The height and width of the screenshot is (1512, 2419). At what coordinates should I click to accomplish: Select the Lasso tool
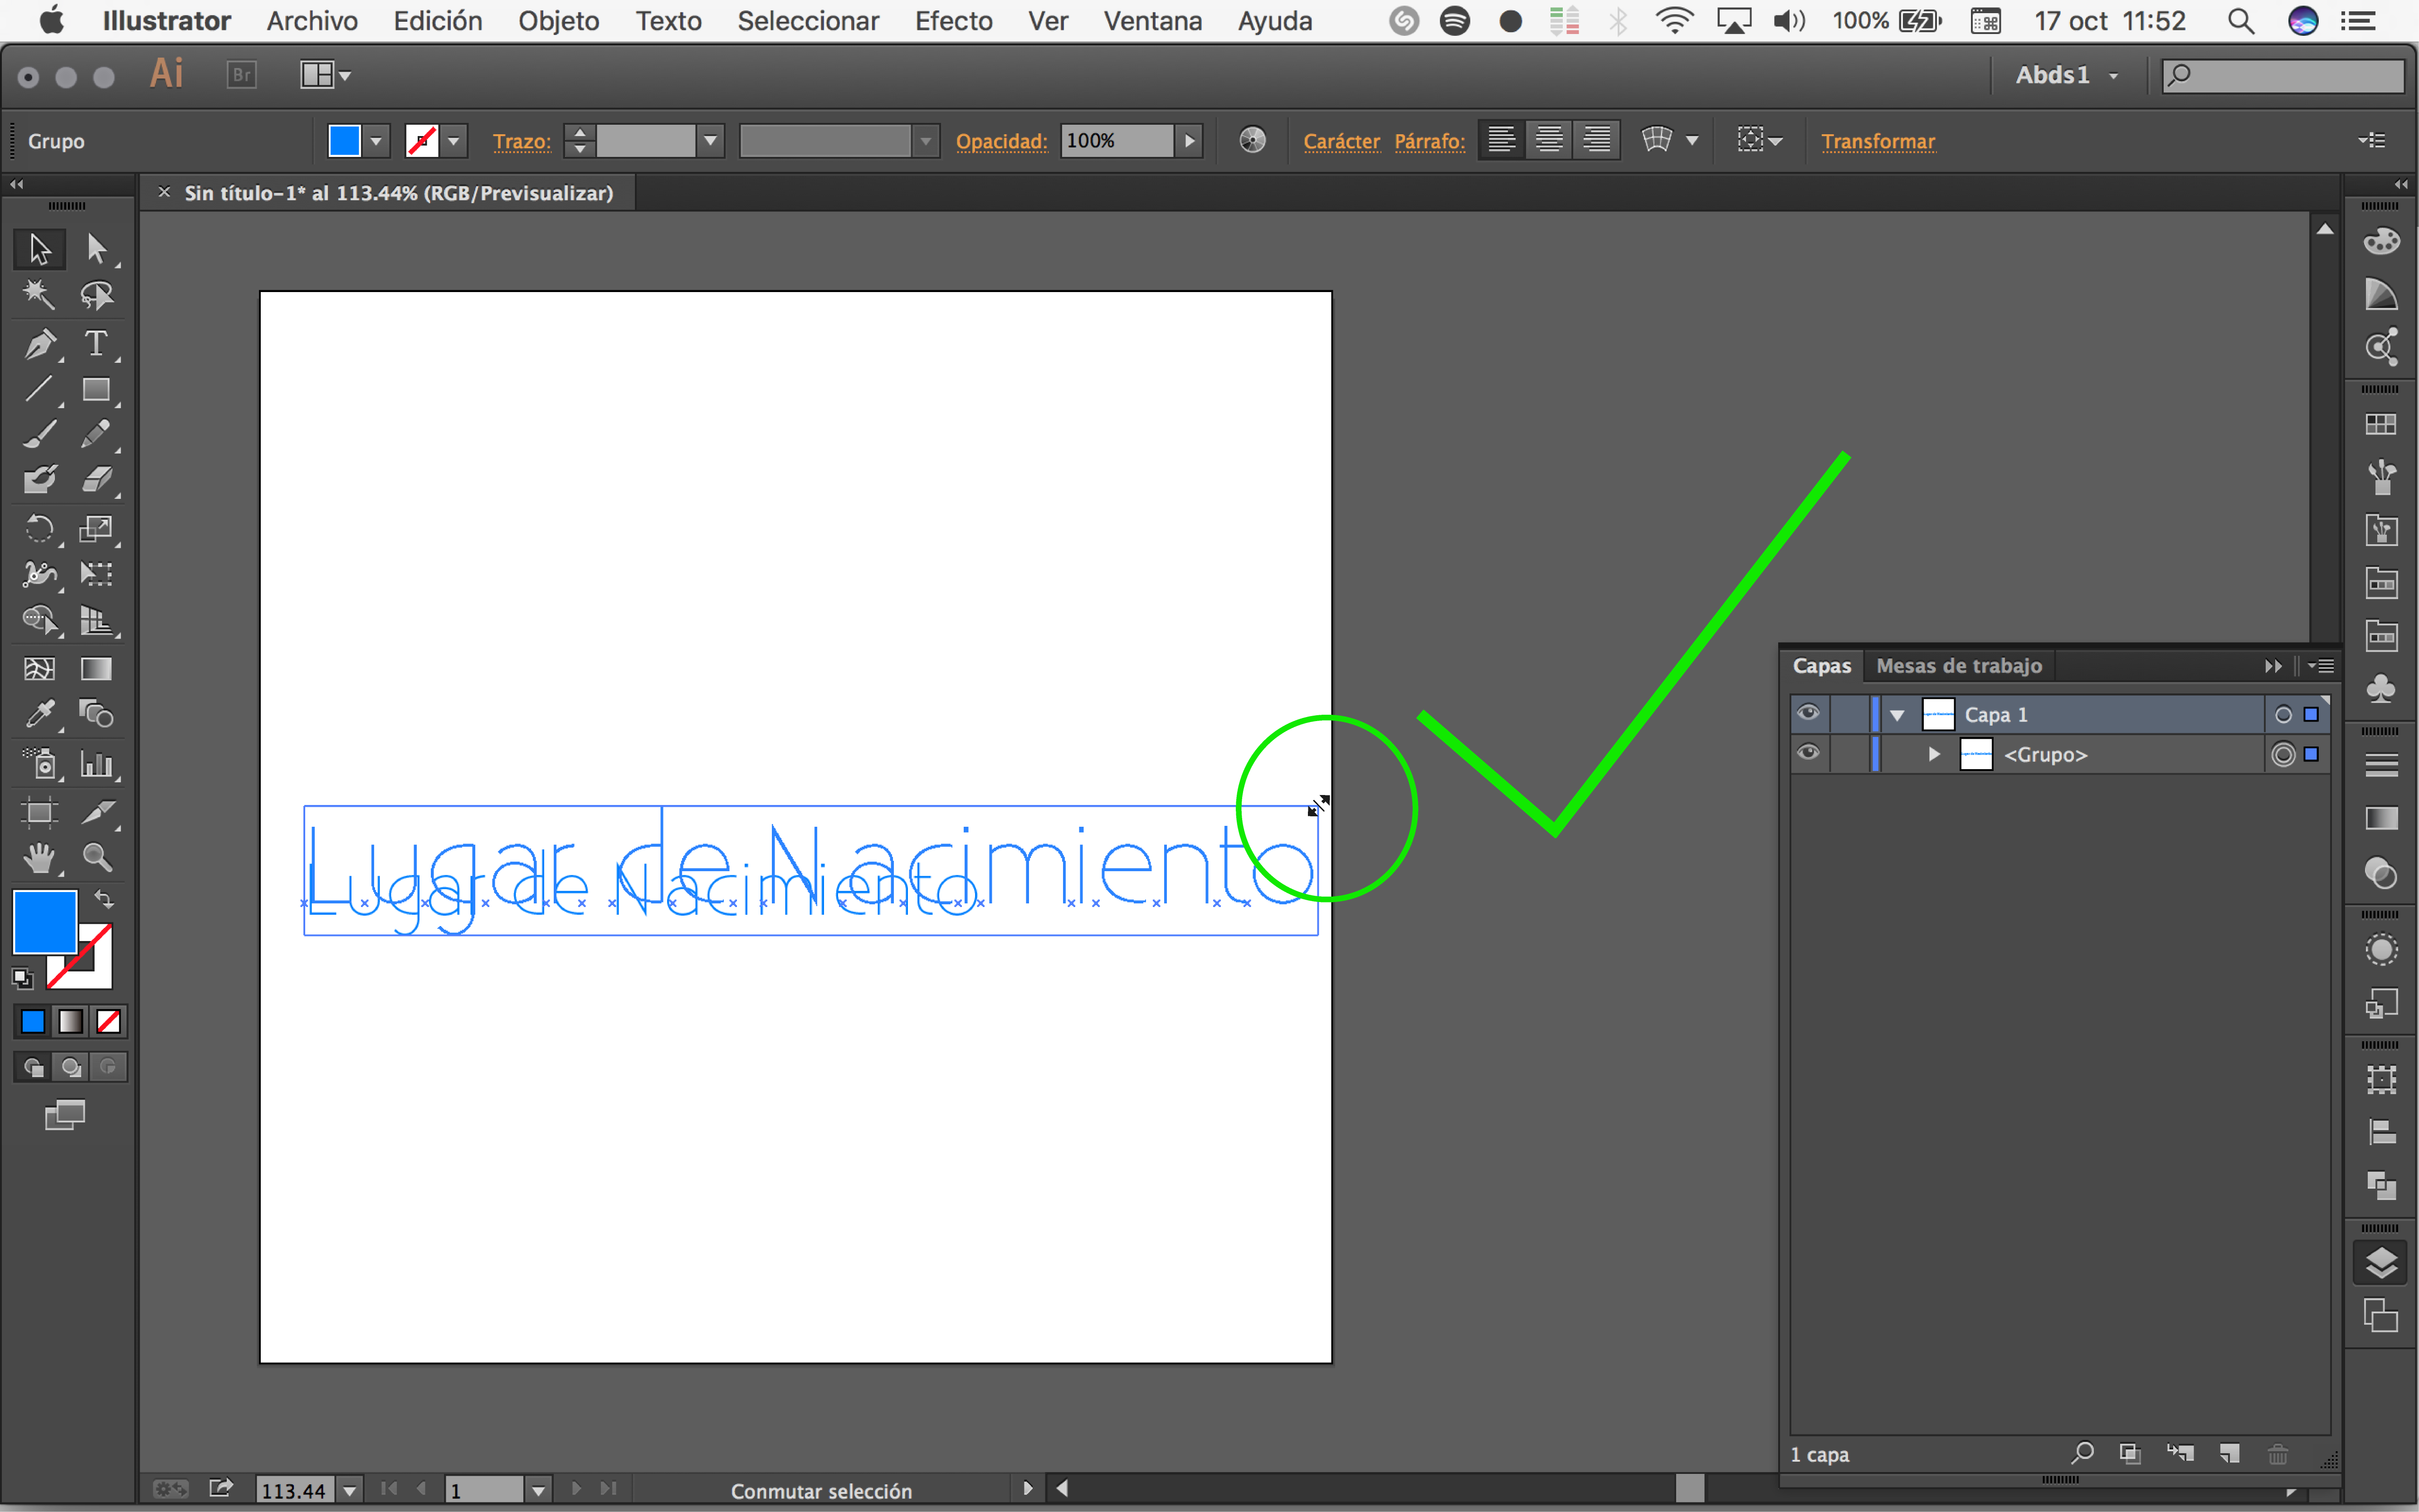click(96, 295)
